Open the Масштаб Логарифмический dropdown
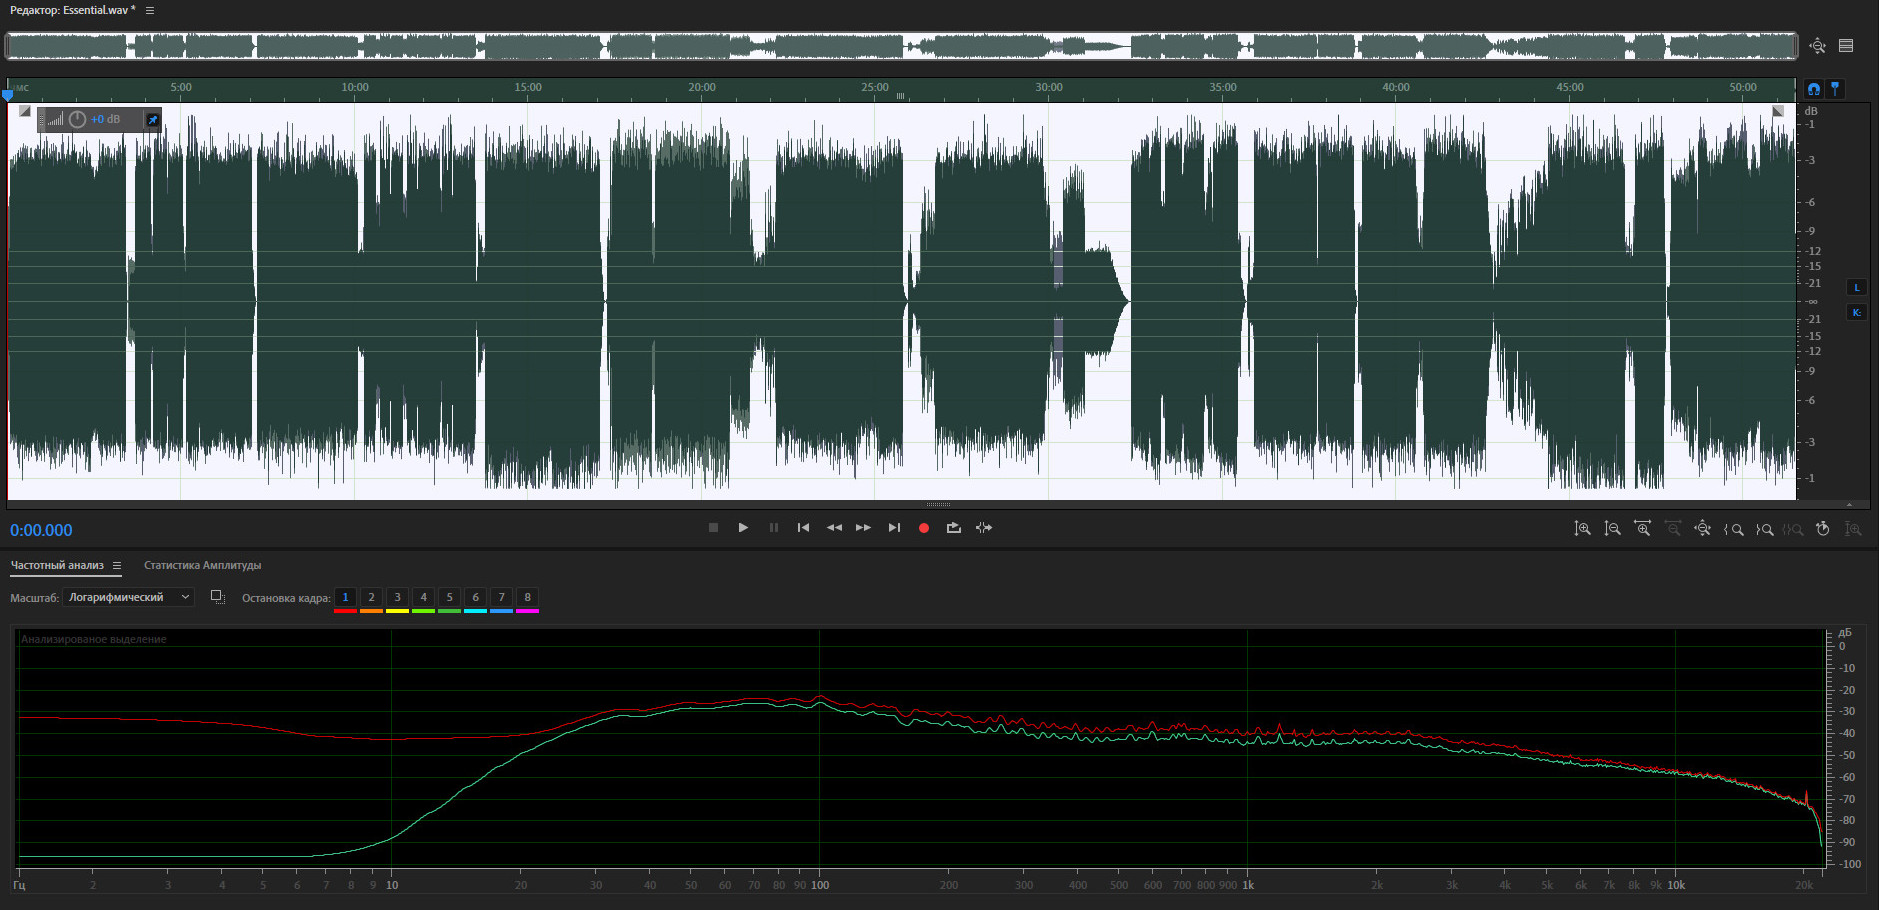Image resolution: width=1879 pixels, height=910 pixels. pyautogui.click(x=128, y=597)
